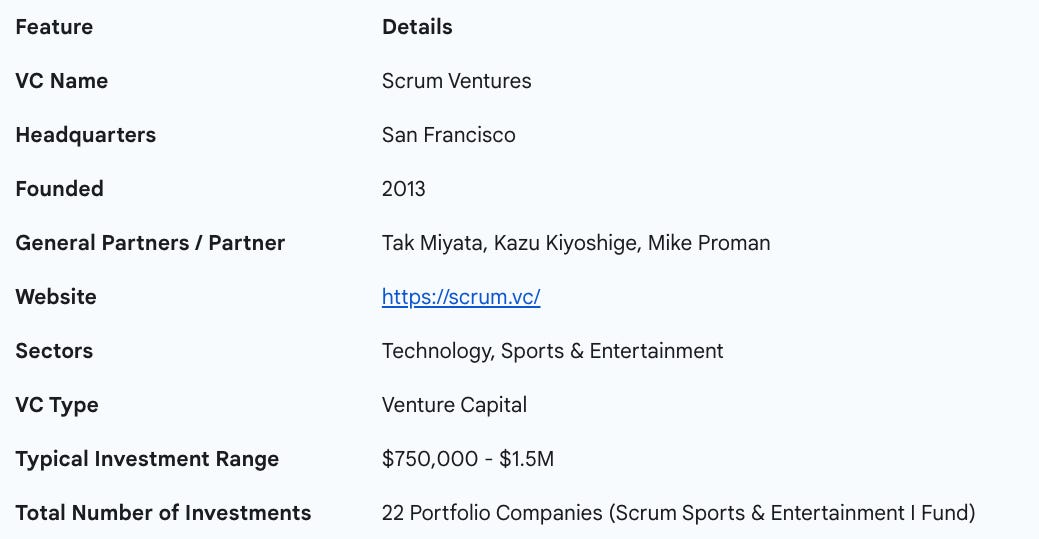Click Typical Investment Range label
This screenshot has width=1039, height=539.
(147, 459)
